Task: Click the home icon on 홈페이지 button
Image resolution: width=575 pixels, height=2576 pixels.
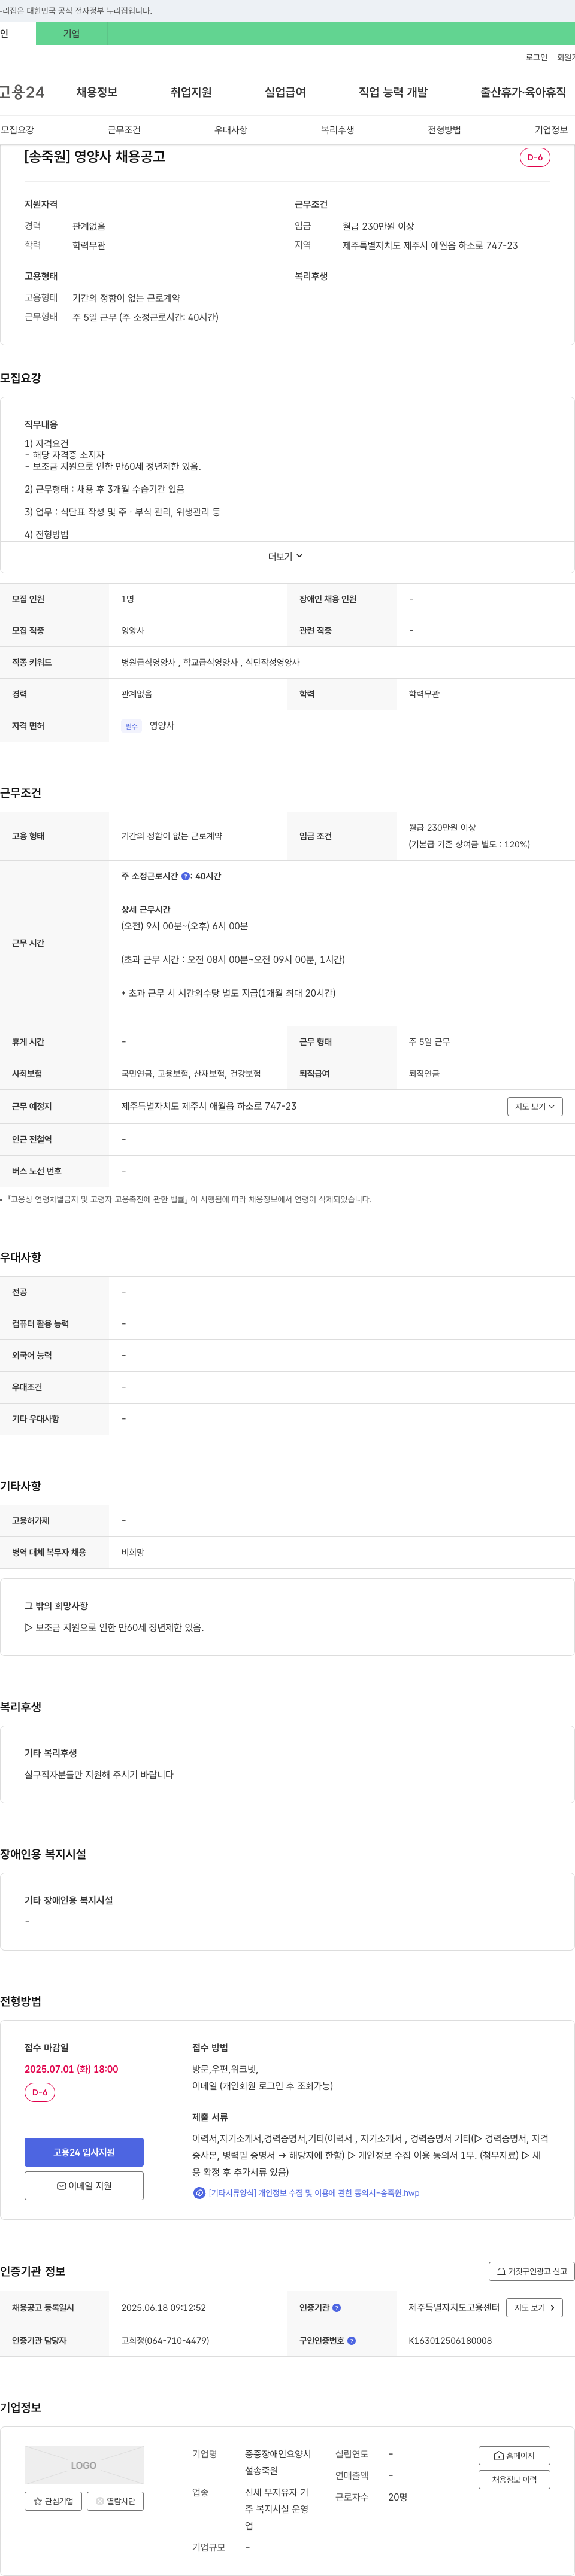Action: click(499, 2456)
